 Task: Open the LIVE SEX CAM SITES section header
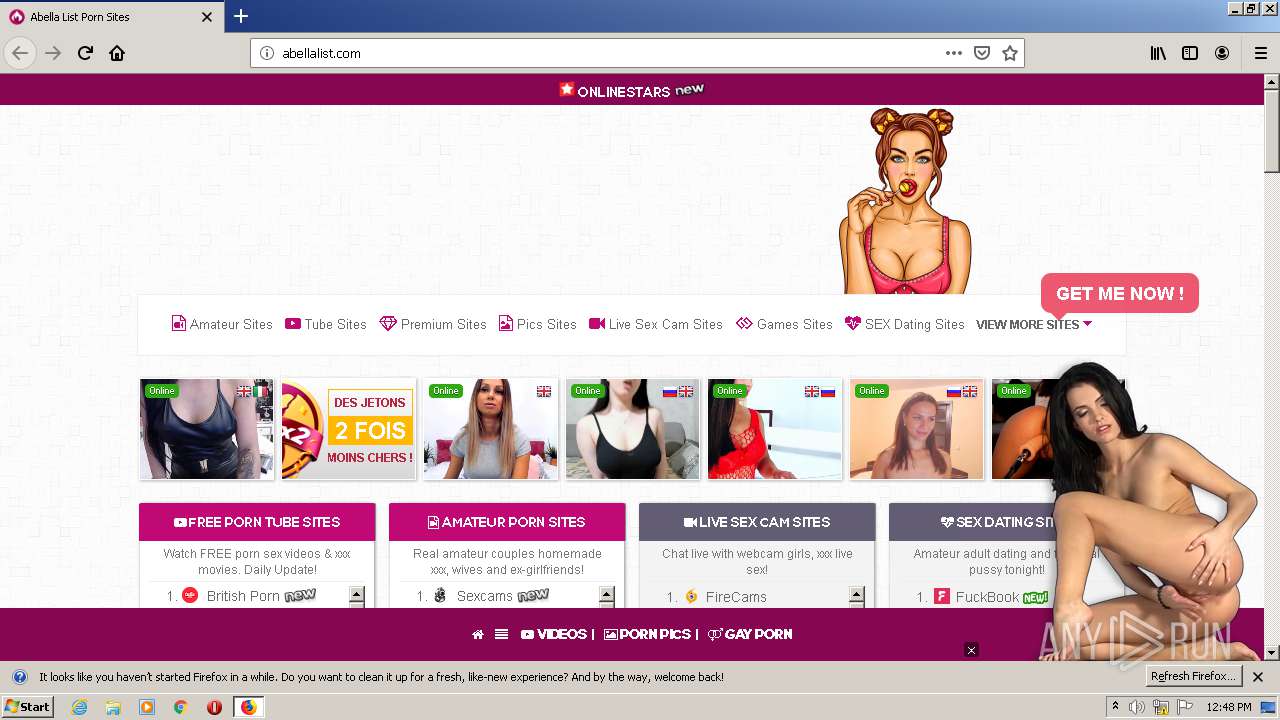(x=757, y=522)
